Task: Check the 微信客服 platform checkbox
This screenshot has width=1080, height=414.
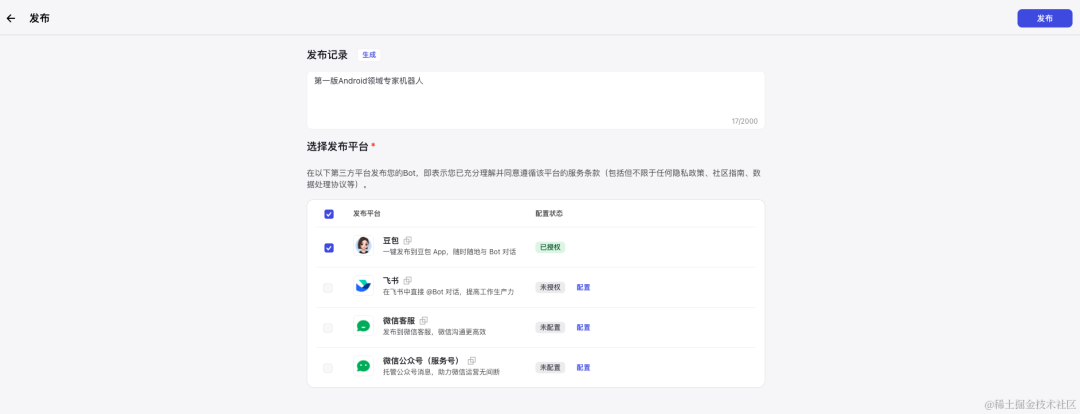Action: click(328, 328)
